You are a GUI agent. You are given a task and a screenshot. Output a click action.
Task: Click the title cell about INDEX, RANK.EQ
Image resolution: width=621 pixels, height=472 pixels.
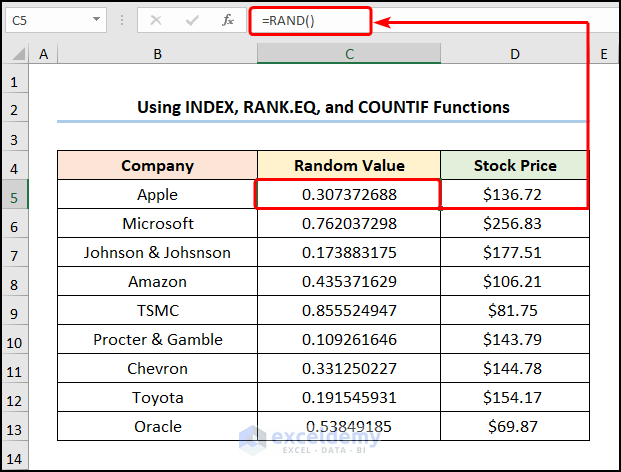click(x=322, y=107)
